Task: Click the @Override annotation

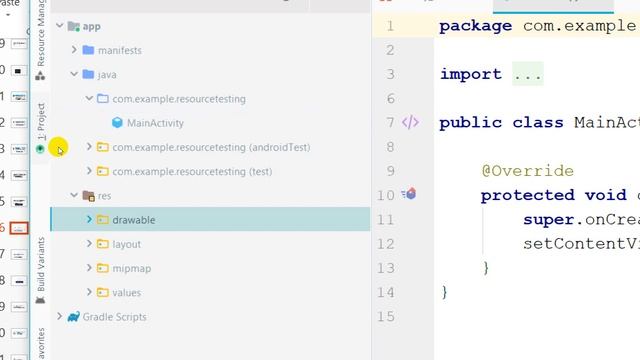Action: [x=528, y=171]
